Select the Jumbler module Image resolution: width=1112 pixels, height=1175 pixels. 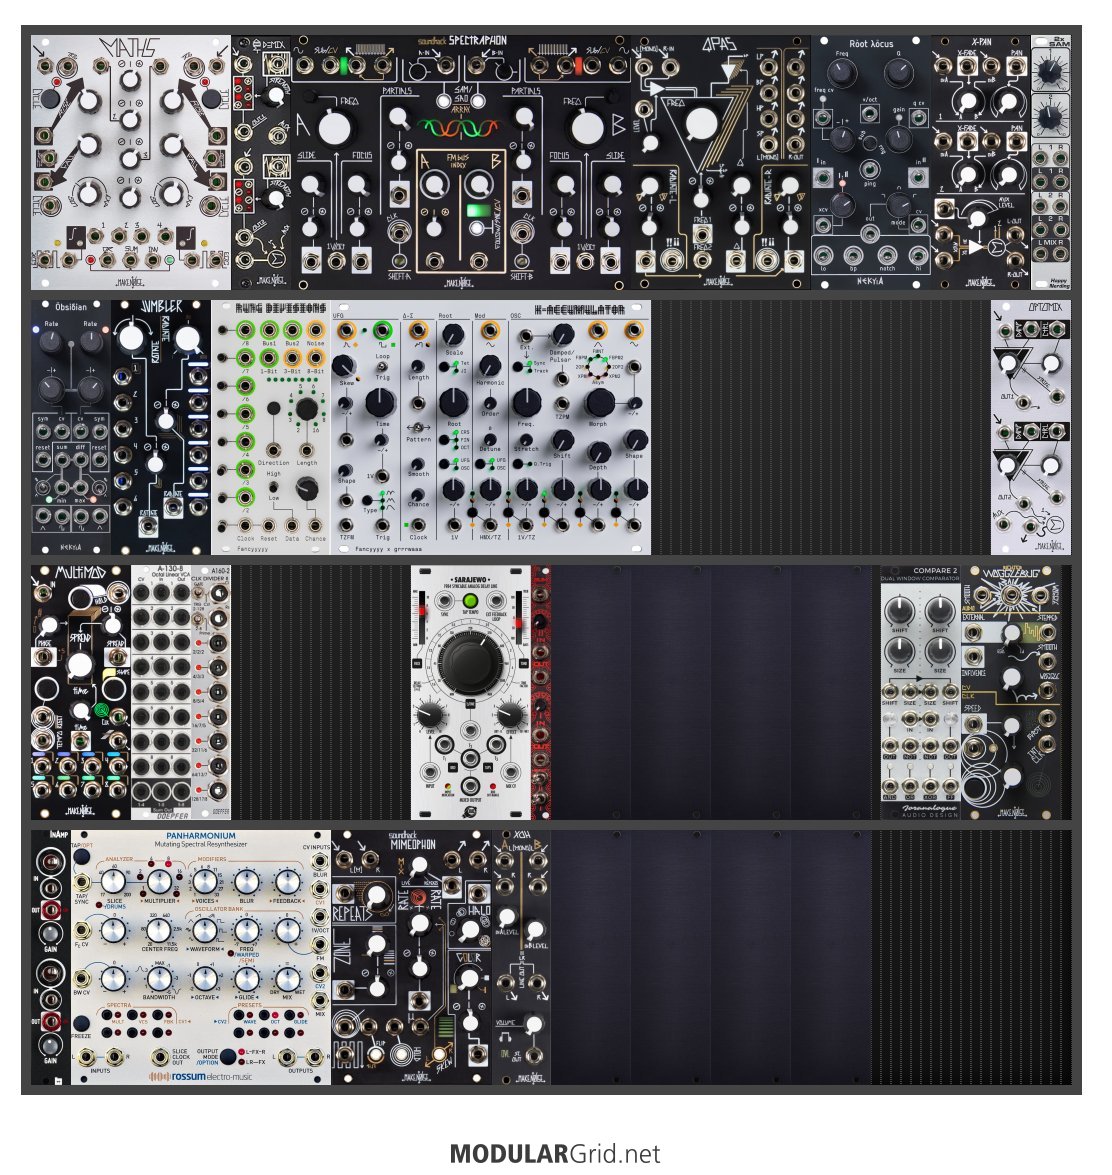[x=161, y=427]
